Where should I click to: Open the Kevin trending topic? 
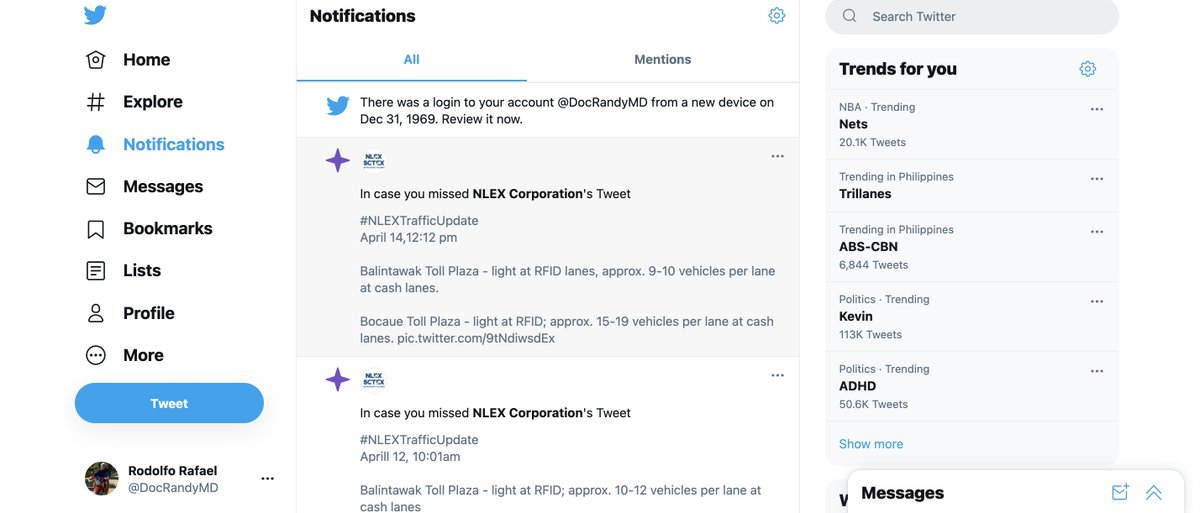tap(856, 316)
